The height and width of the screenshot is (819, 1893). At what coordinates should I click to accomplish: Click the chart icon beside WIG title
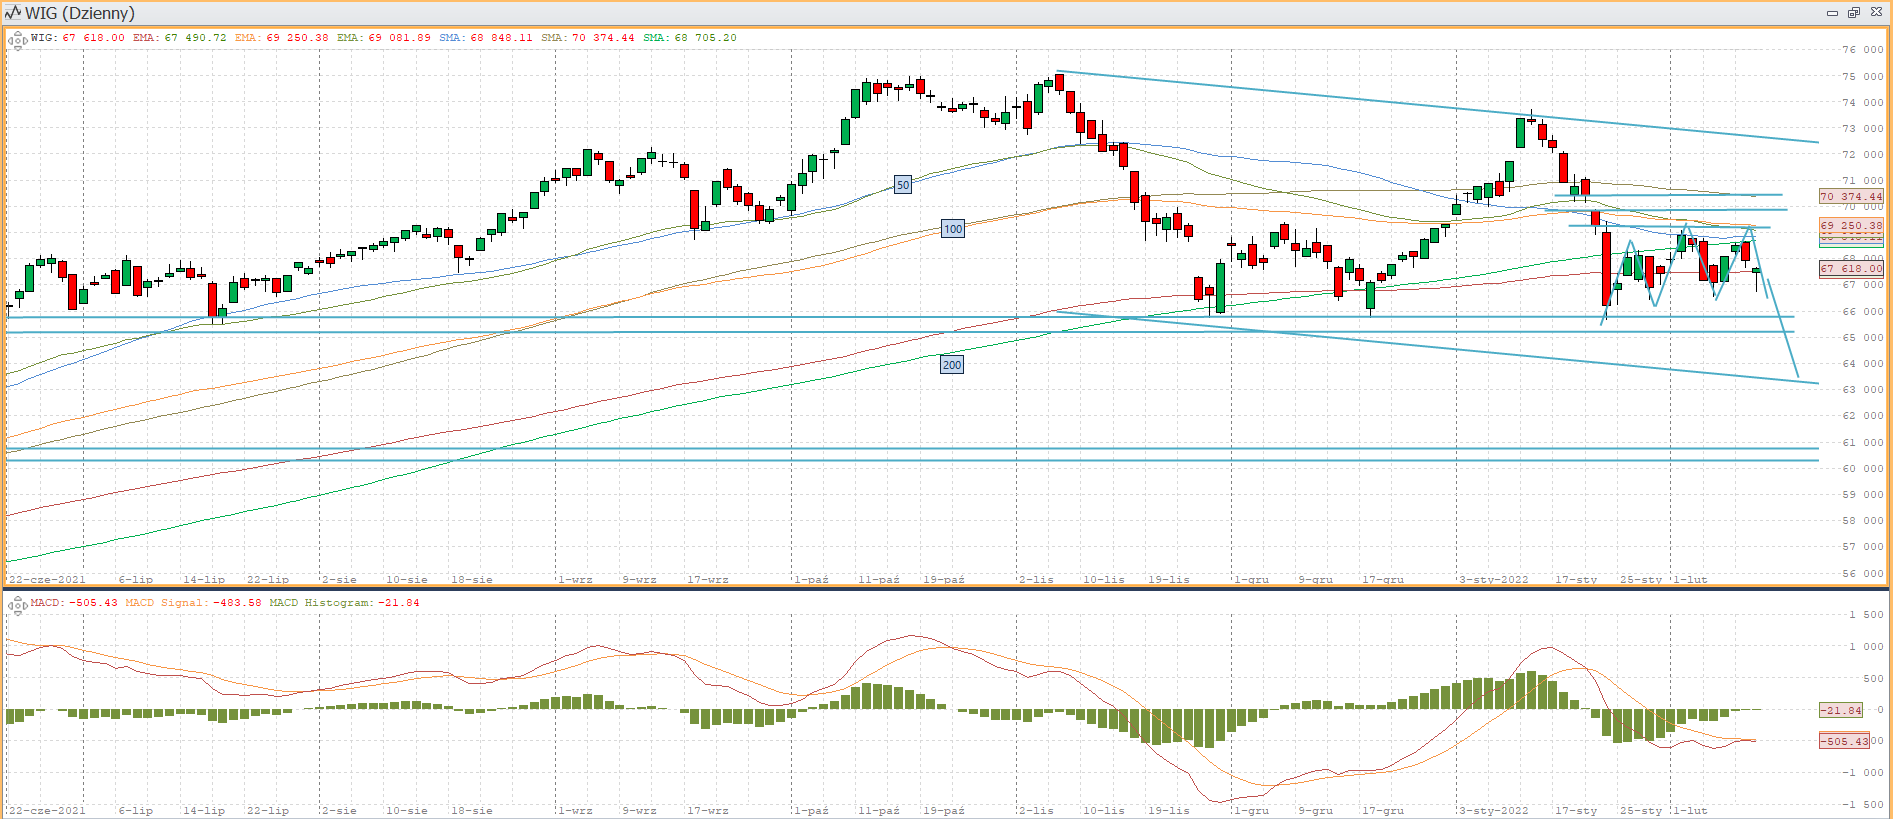click(13, 13)
